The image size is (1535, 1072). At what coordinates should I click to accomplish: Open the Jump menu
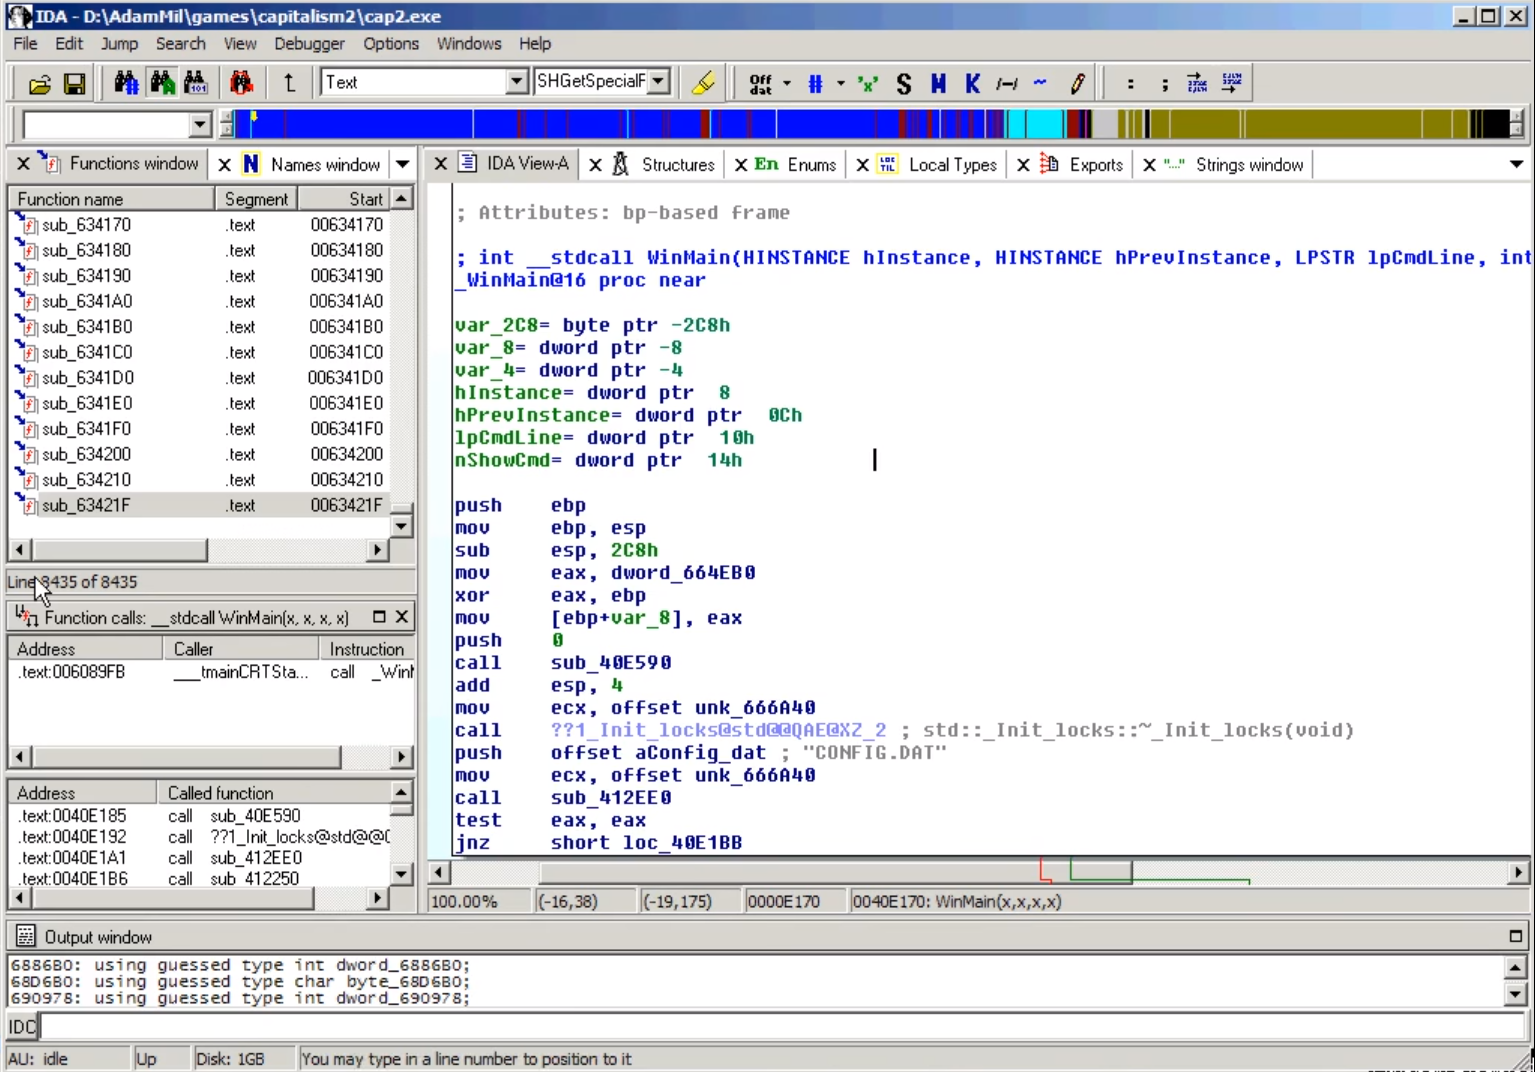pos(119,43)
